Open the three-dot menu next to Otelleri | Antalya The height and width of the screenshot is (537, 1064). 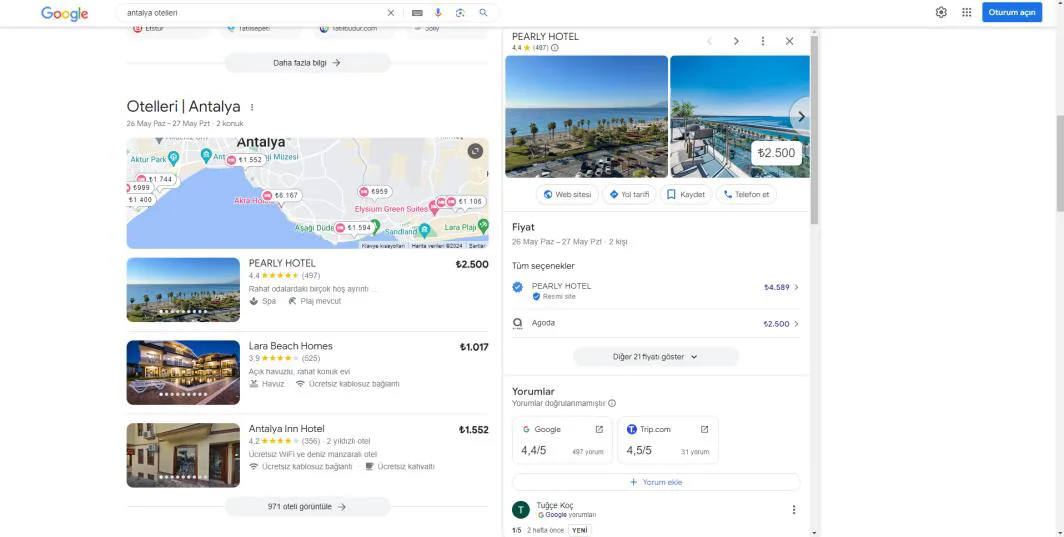252,107
